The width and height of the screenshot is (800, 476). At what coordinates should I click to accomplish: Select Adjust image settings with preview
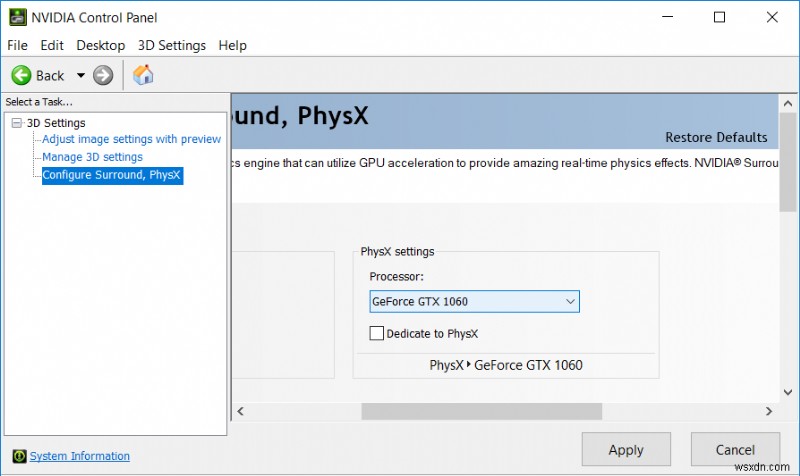click(x=131, y=139)
